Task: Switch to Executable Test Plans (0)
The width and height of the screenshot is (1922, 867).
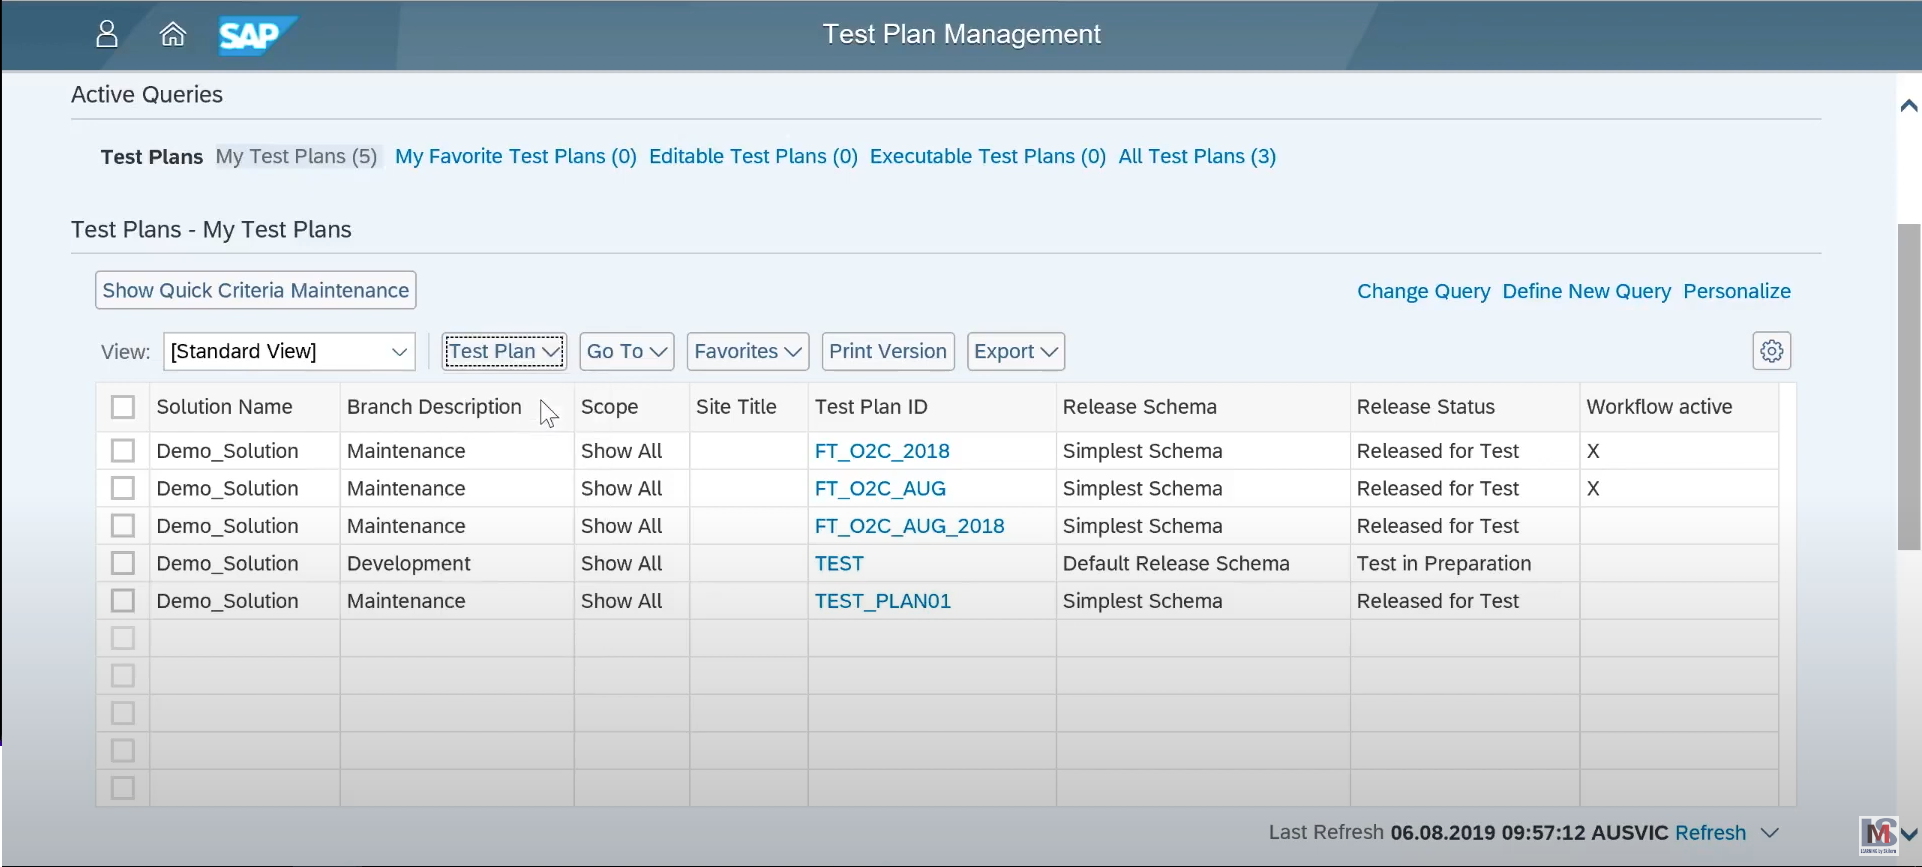Action: coord(988,156)
